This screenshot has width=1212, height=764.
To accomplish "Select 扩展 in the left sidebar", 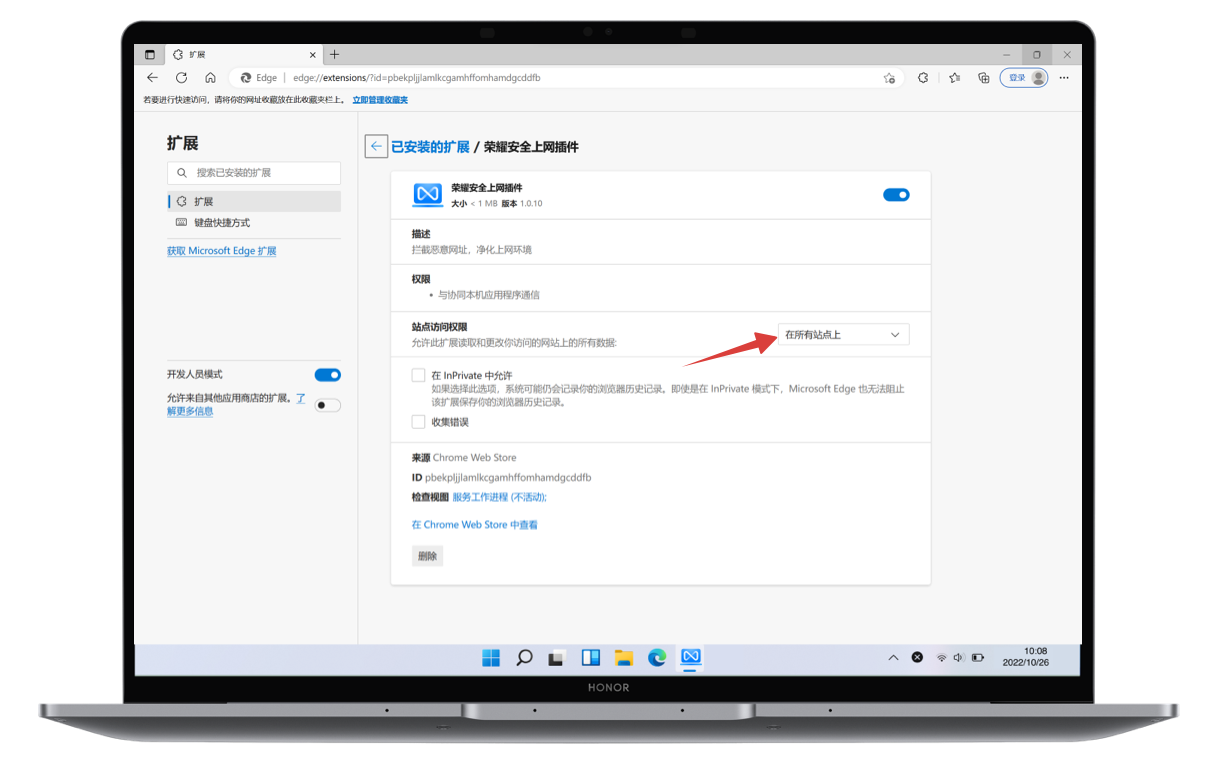I will [x=254, y=202].
